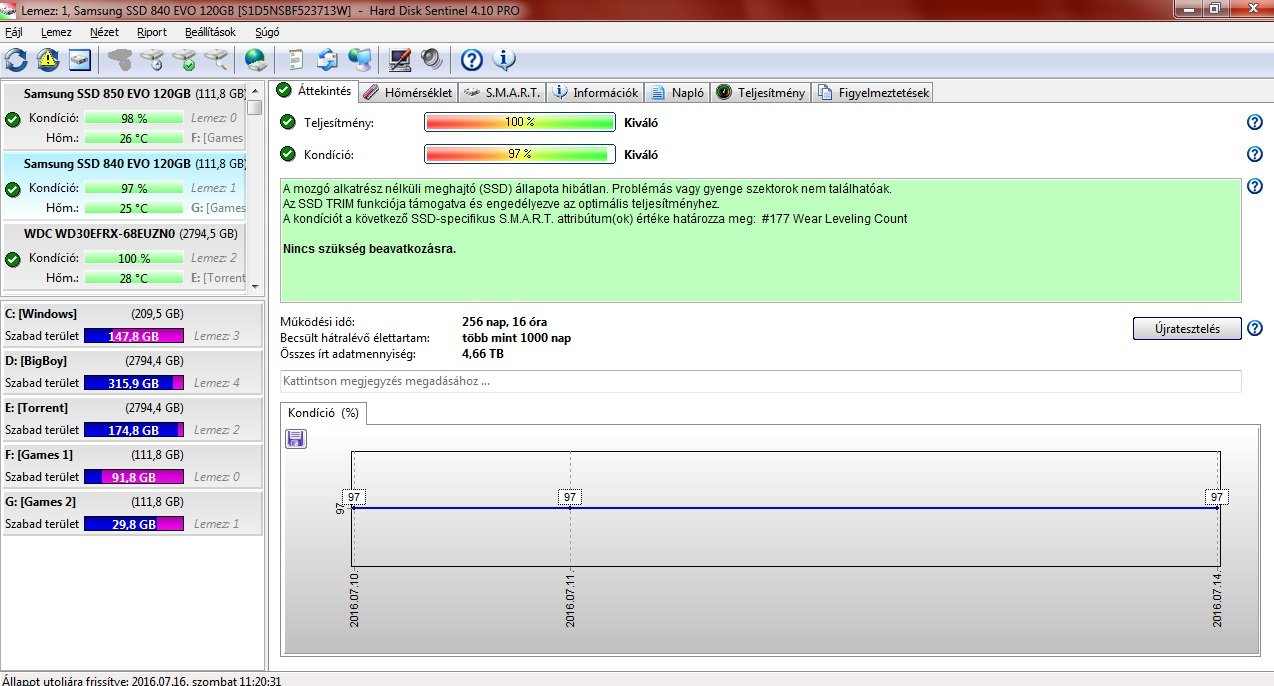The width and height of the screenshot is (1274, 686).
Task: Click the 315,9 GB free space bar
Action: click(x=134, y=383)
